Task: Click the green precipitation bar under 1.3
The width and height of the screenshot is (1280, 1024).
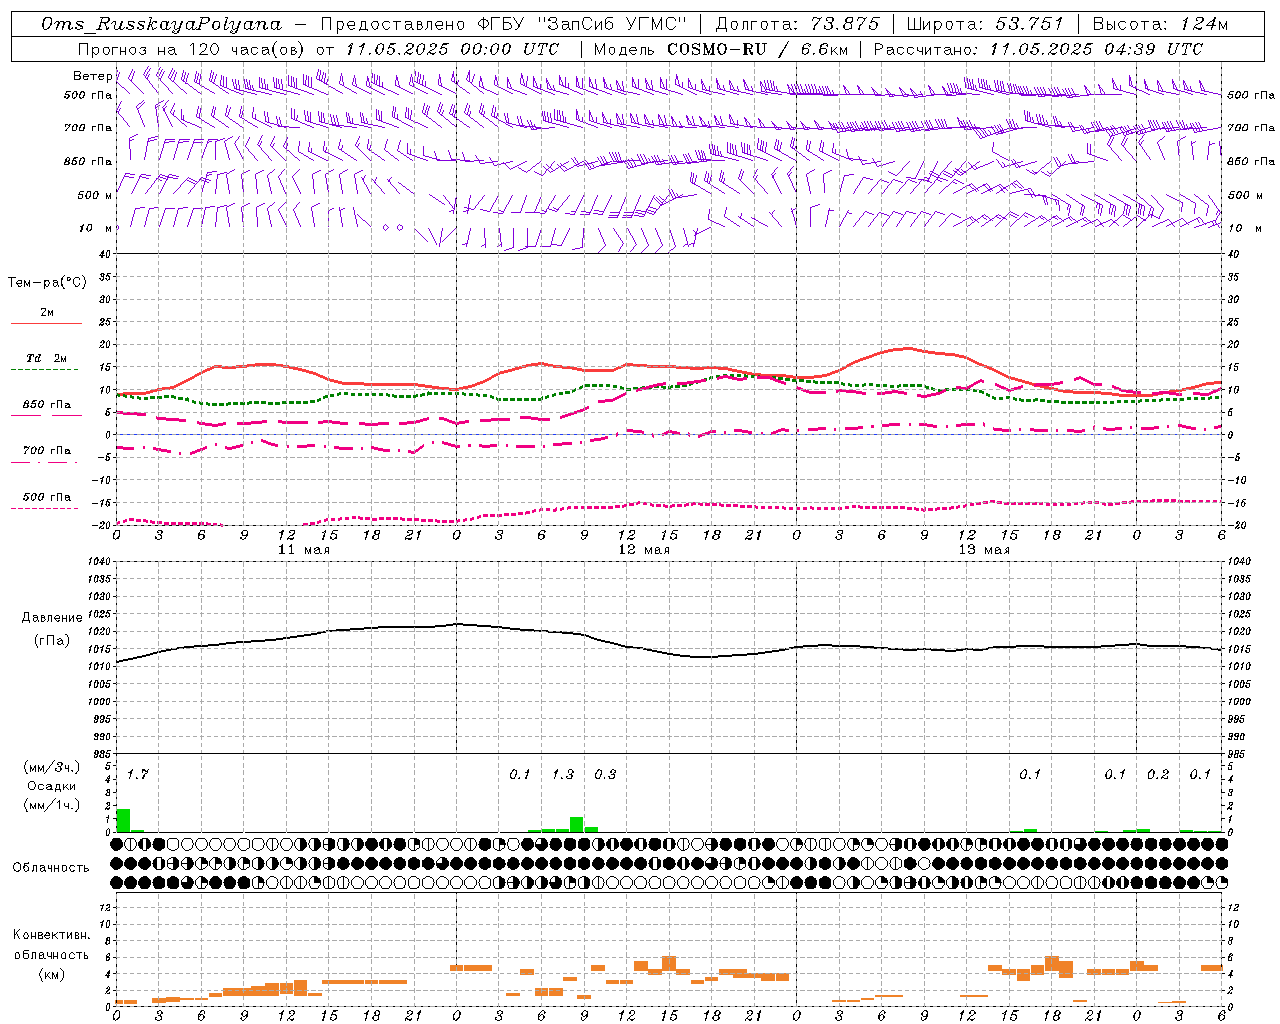Action: tap(577, 824)
